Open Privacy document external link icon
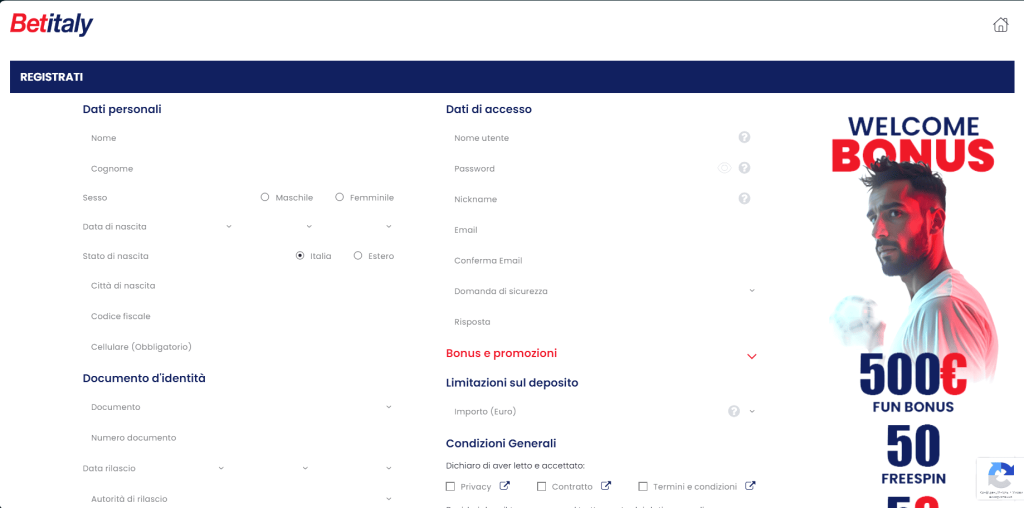 pyautogui.click(x=505, y=487)
